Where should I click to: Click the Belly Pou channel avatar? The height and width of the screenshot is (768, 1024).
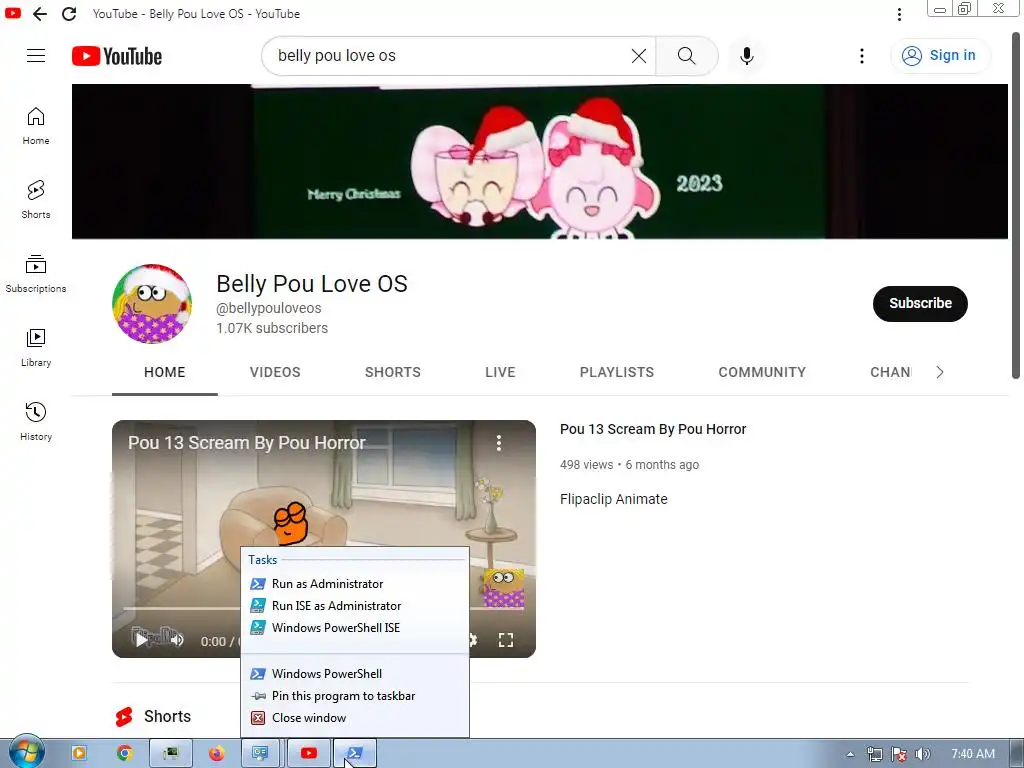152,304
